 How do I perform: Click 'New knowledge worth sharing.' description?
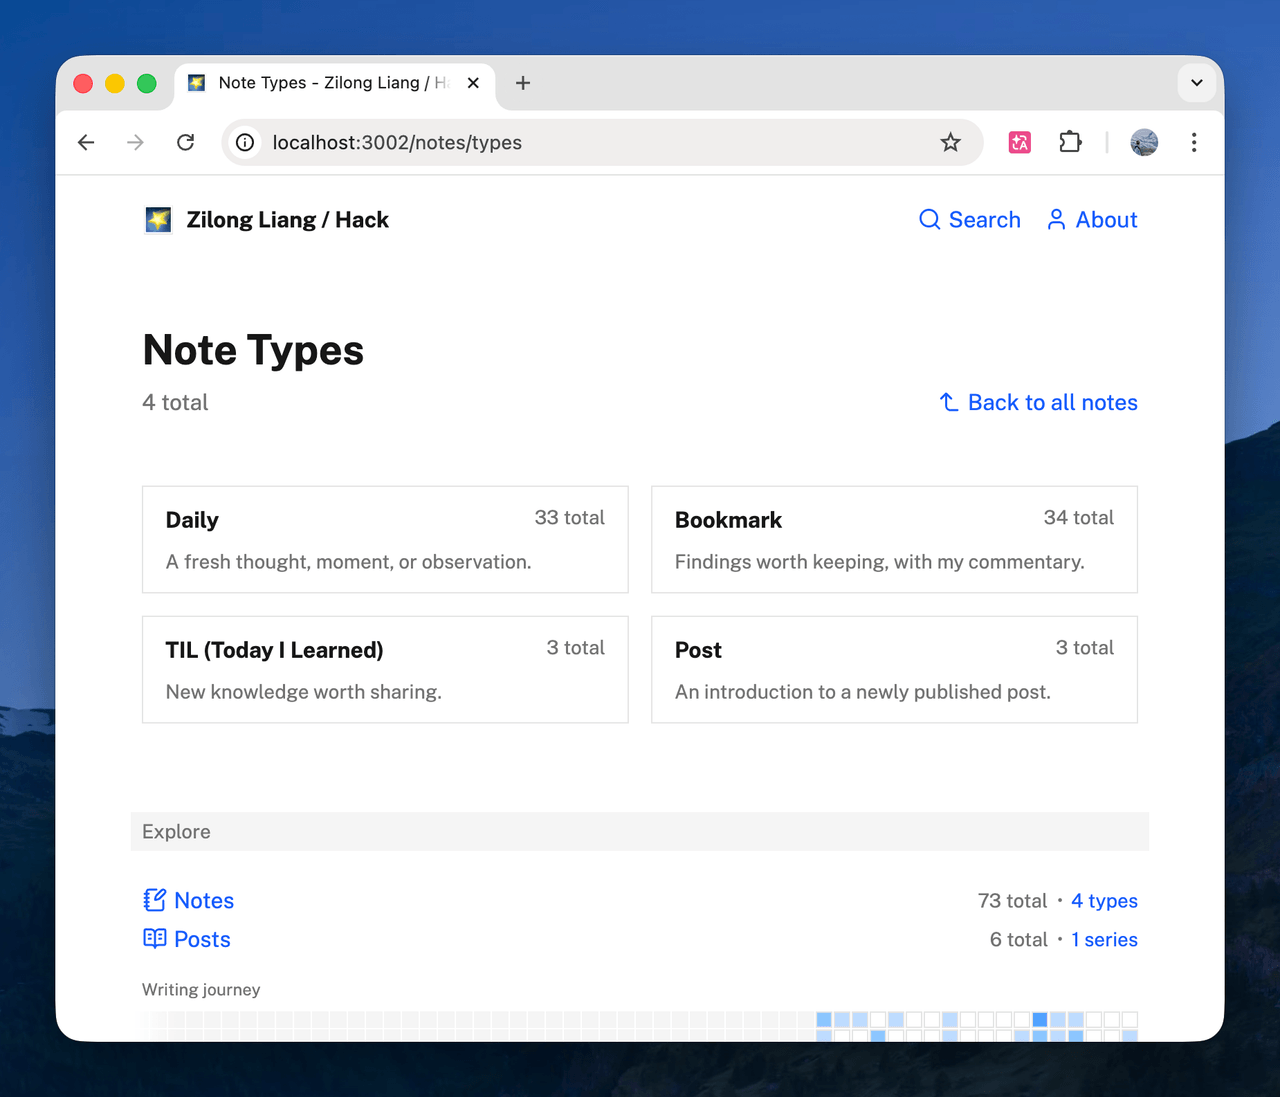(303, 692)
